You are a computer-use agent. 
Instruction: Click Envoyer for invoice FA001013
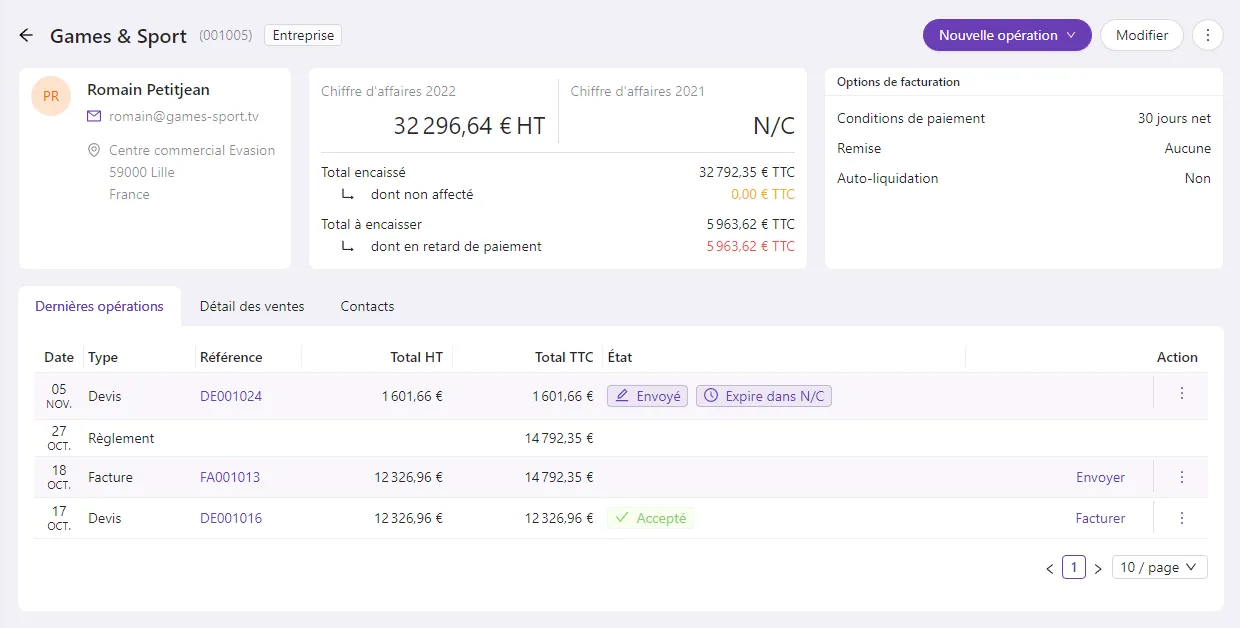pos(1100,477)
